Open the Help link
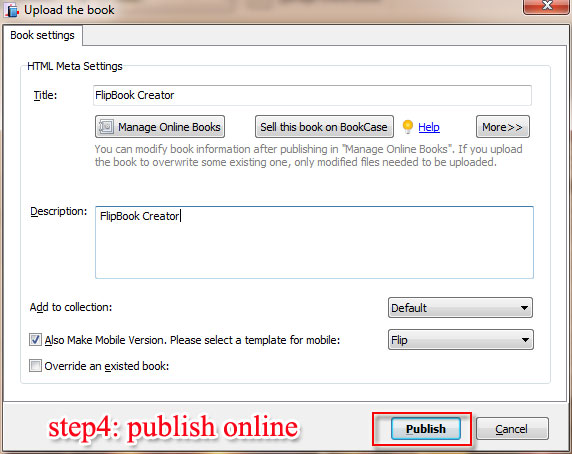Screen dimensions: 572x454 click(429, 127)
